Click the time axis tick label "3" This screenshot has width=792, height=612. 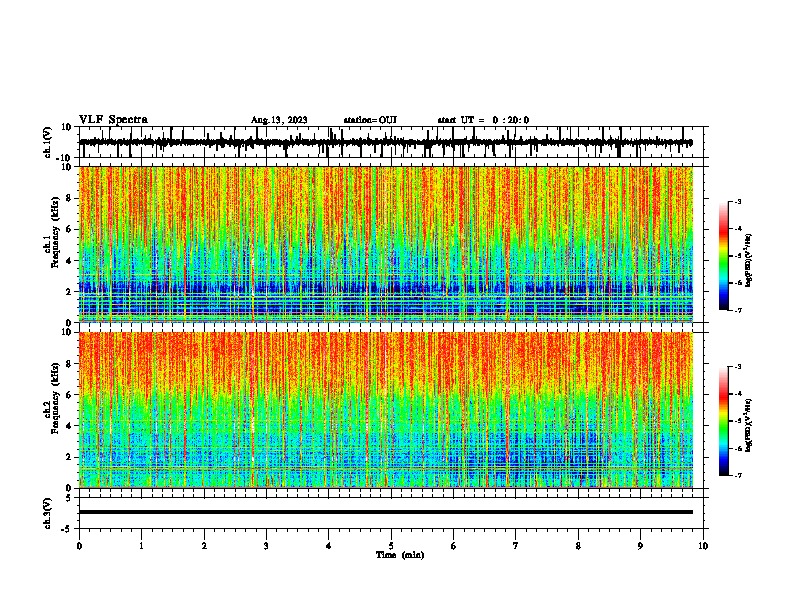(266, 546)
